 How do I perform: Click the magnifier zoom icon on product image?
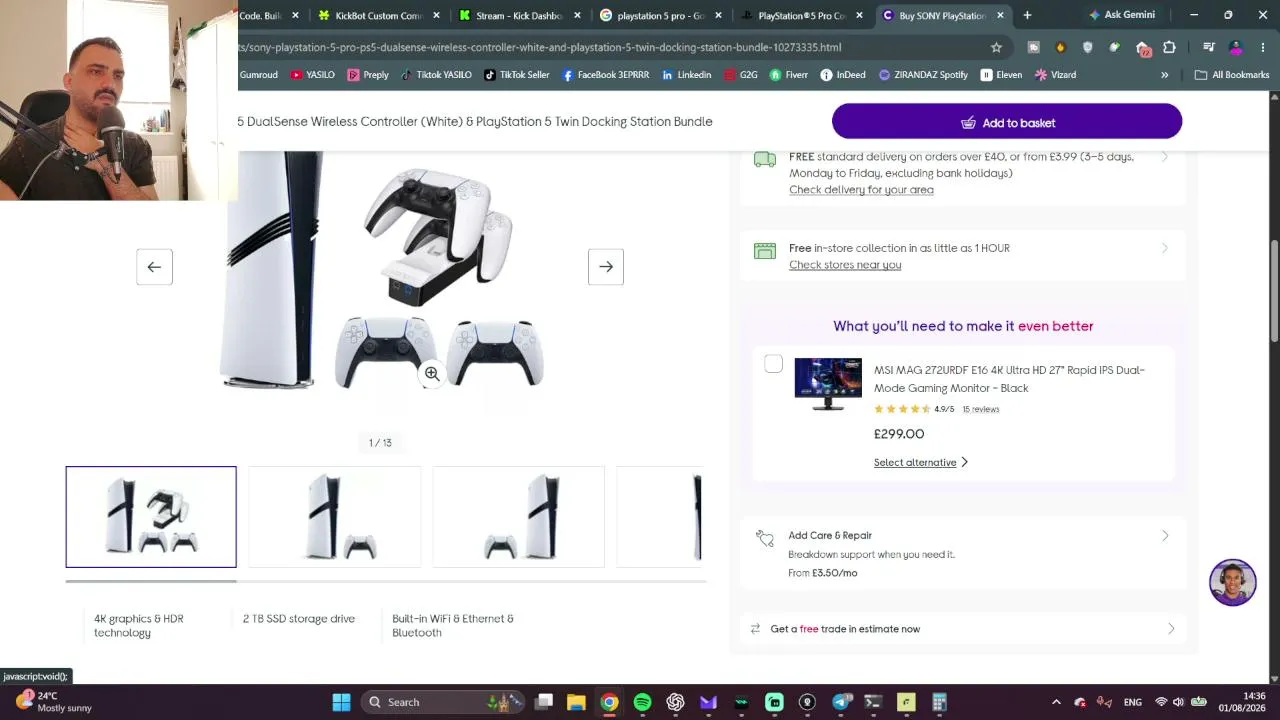coord(432,373)
